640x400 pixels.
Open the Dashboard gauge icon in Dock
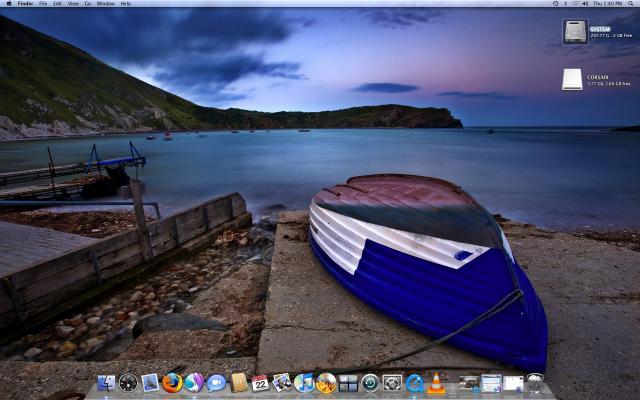click(x=128, y=383)
